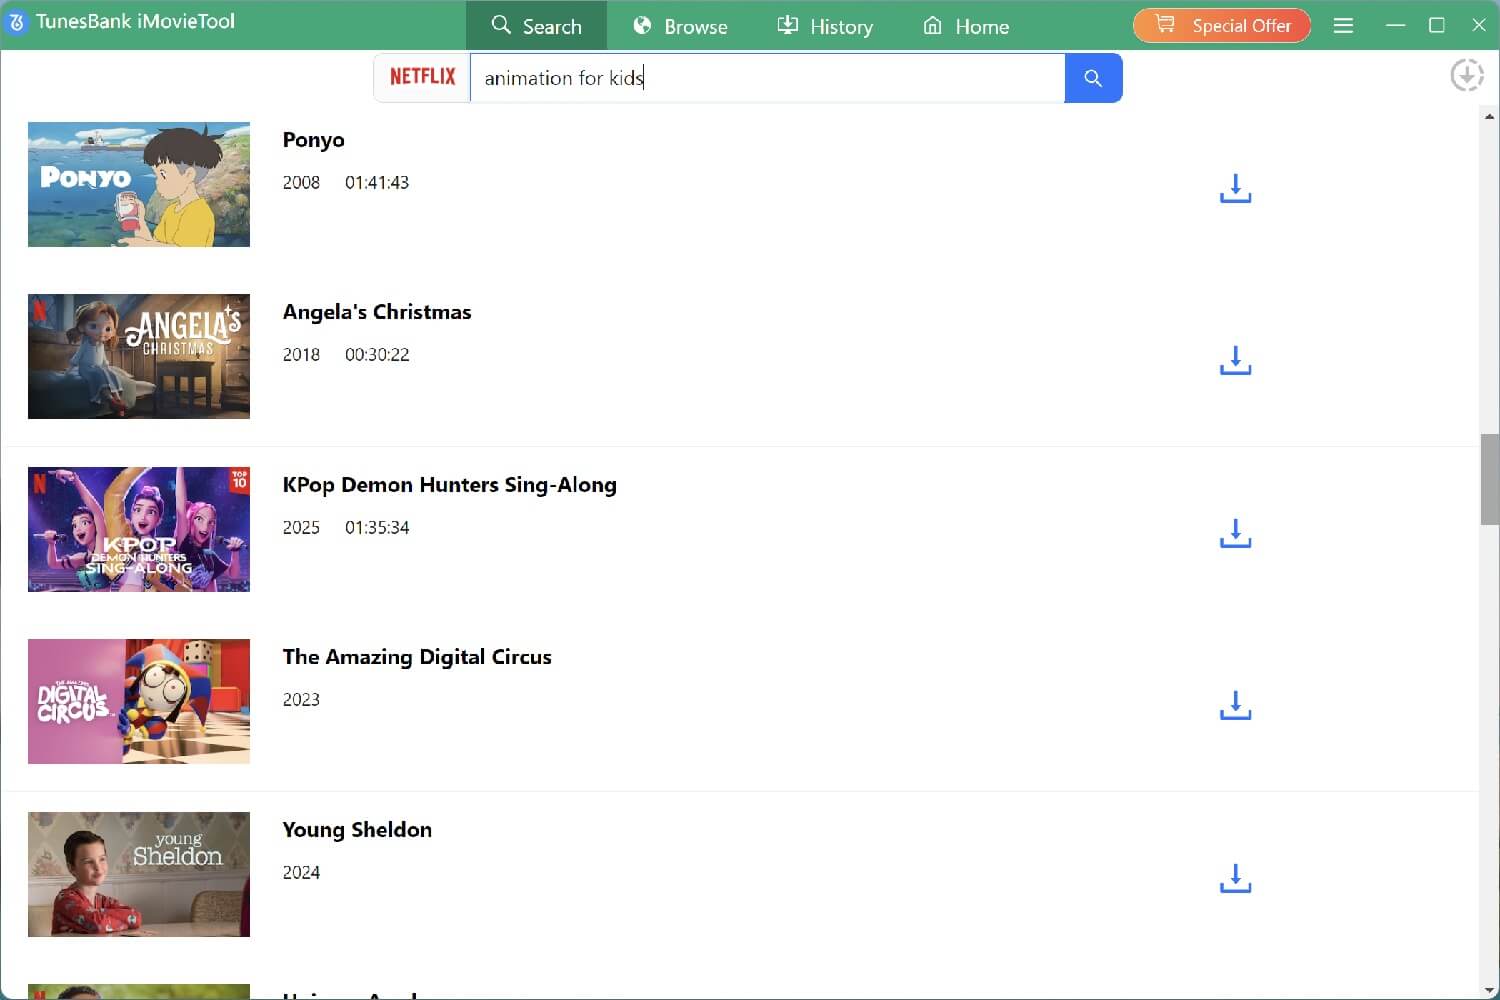1500x1000 pixels.
Task: Open the Browse section
Action: (680, 26)
